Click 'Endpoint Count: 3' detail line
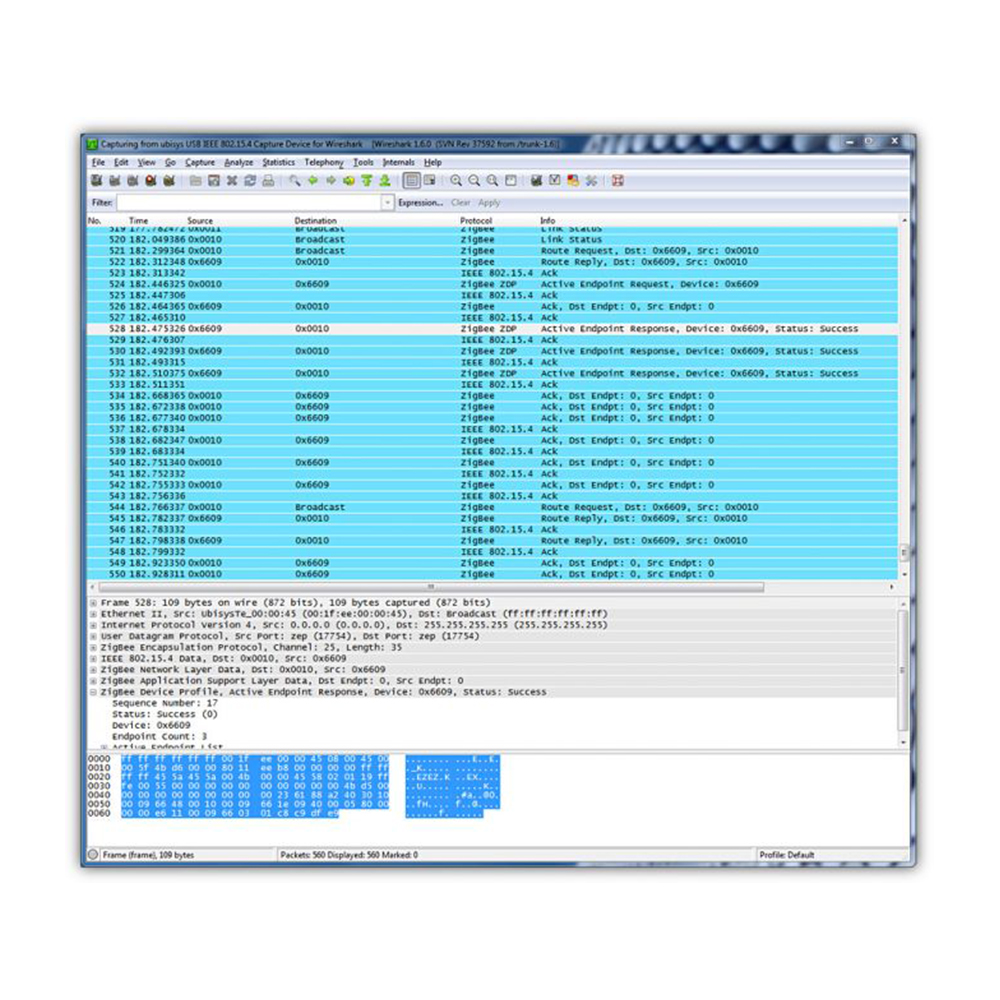Viewport: 1000px width, 1000px height. point(159,737)
